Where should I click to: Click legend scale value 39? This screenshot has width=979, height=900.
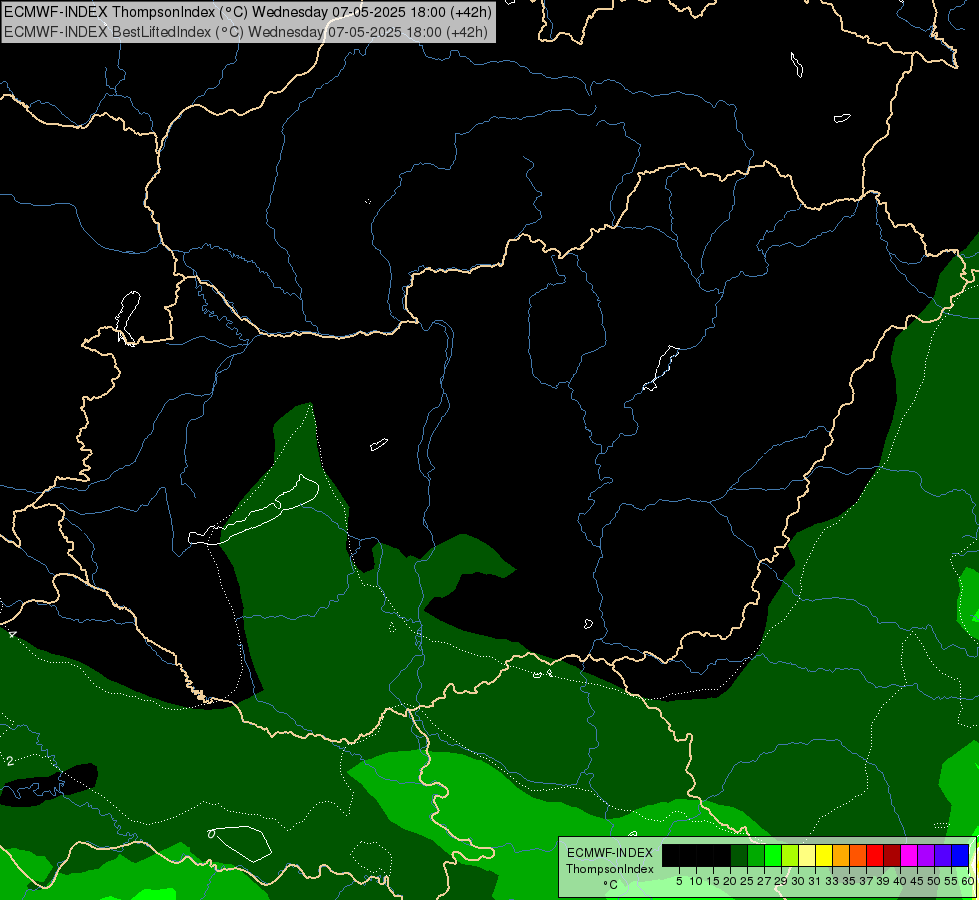[883, 881]
